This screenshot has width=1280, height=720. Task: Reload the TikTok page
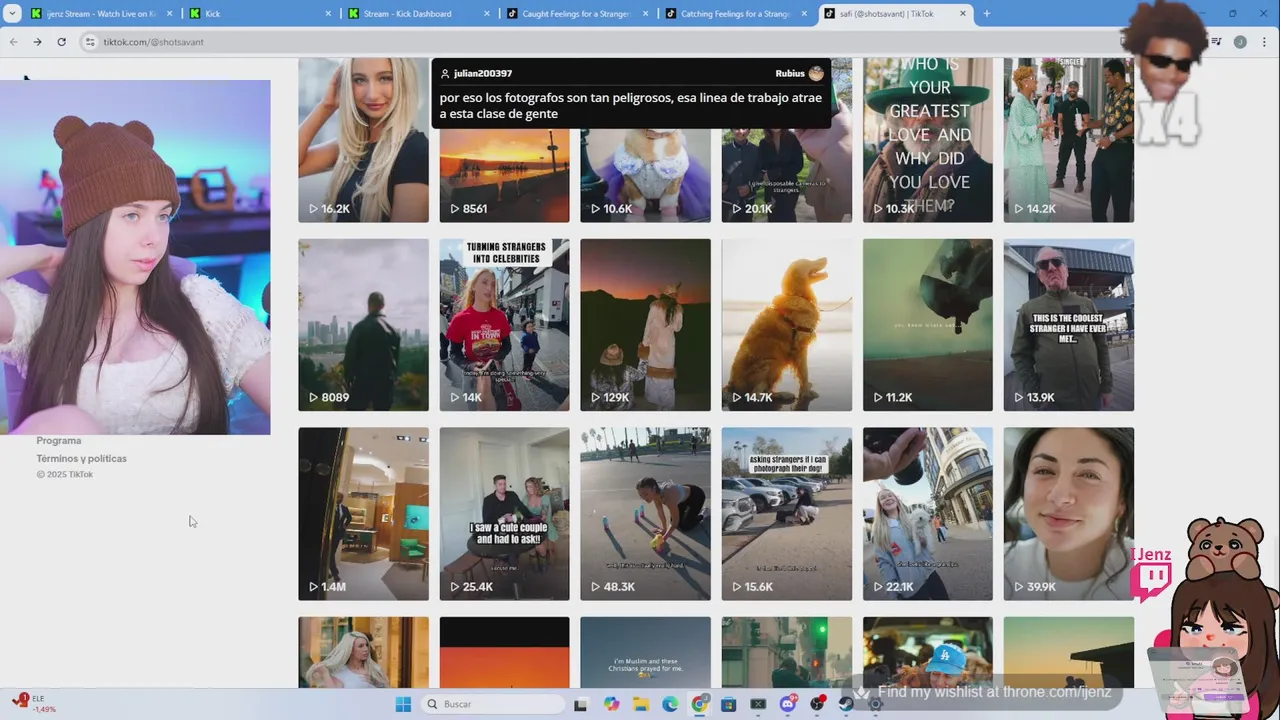[x=61, y=42]
